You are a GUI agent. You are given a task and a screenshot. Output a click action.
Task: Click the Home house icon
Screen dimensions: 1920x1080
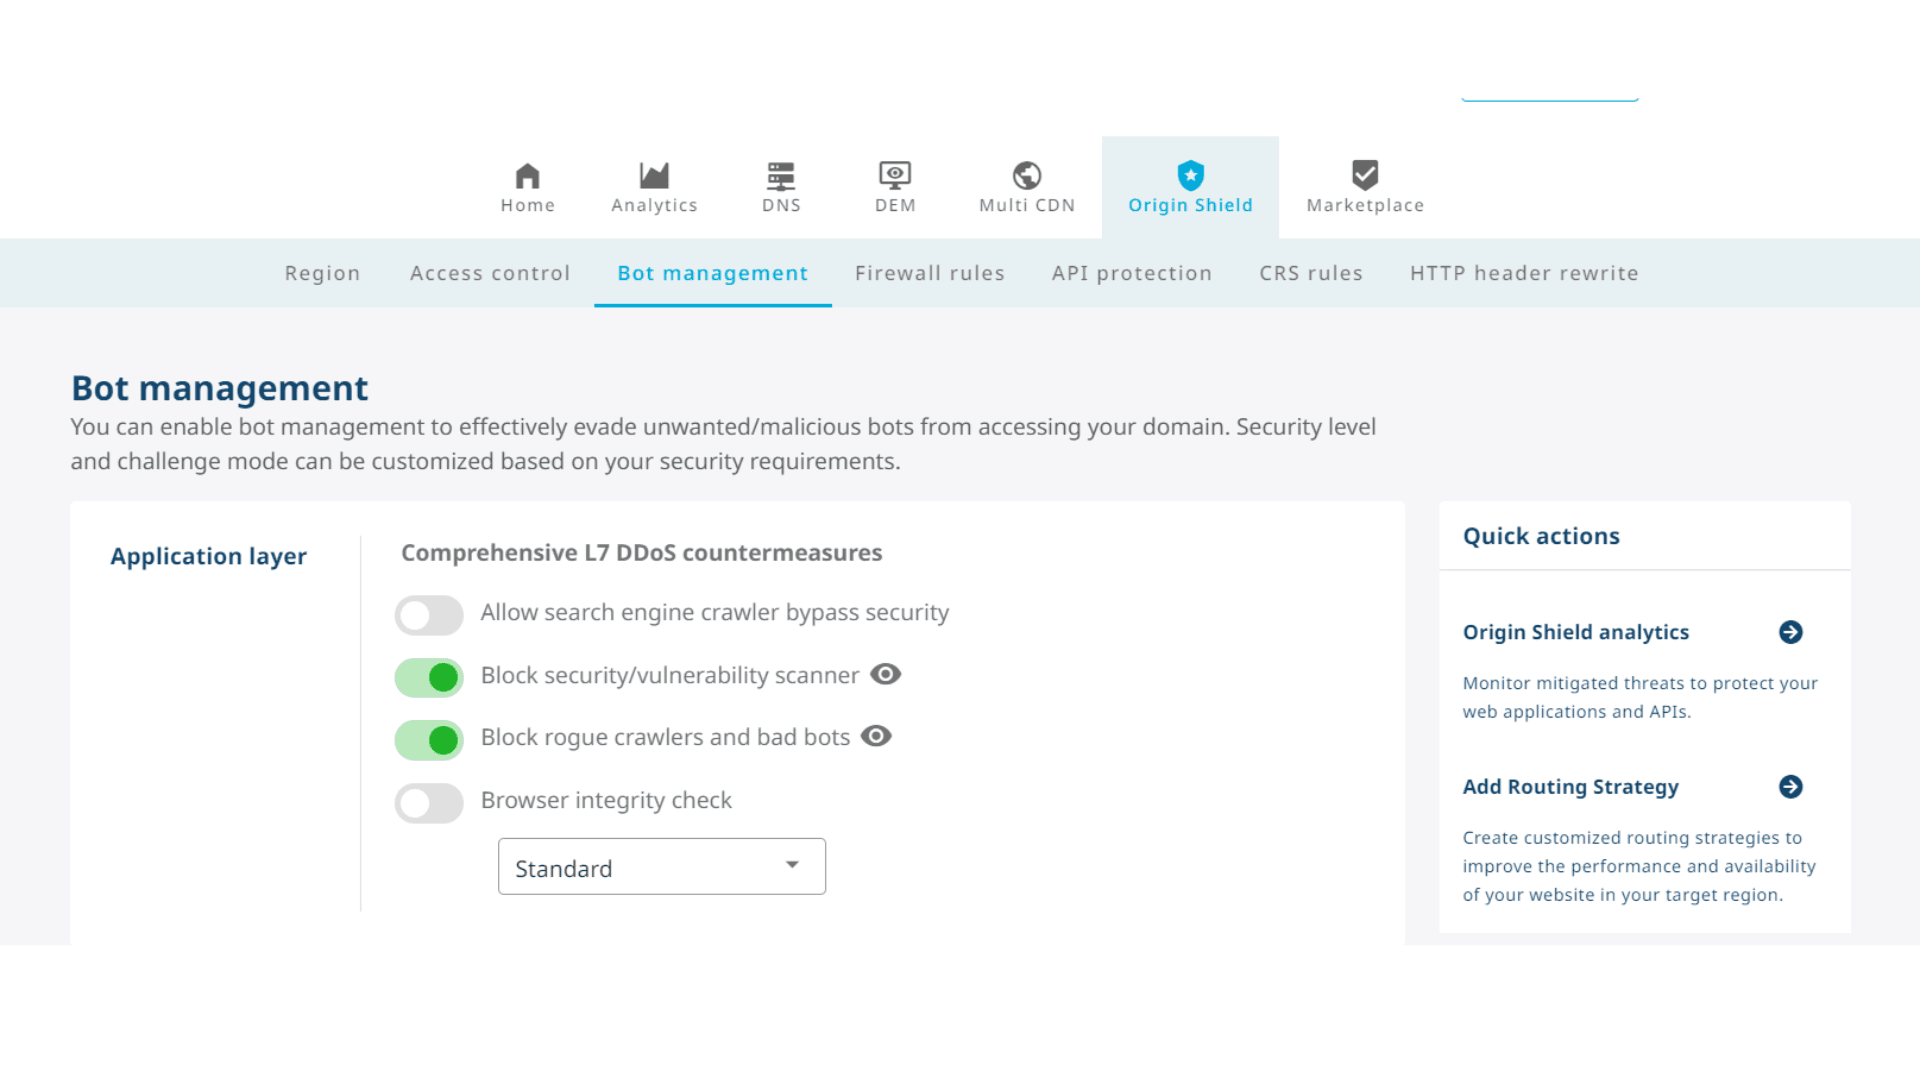pos(527,176)
